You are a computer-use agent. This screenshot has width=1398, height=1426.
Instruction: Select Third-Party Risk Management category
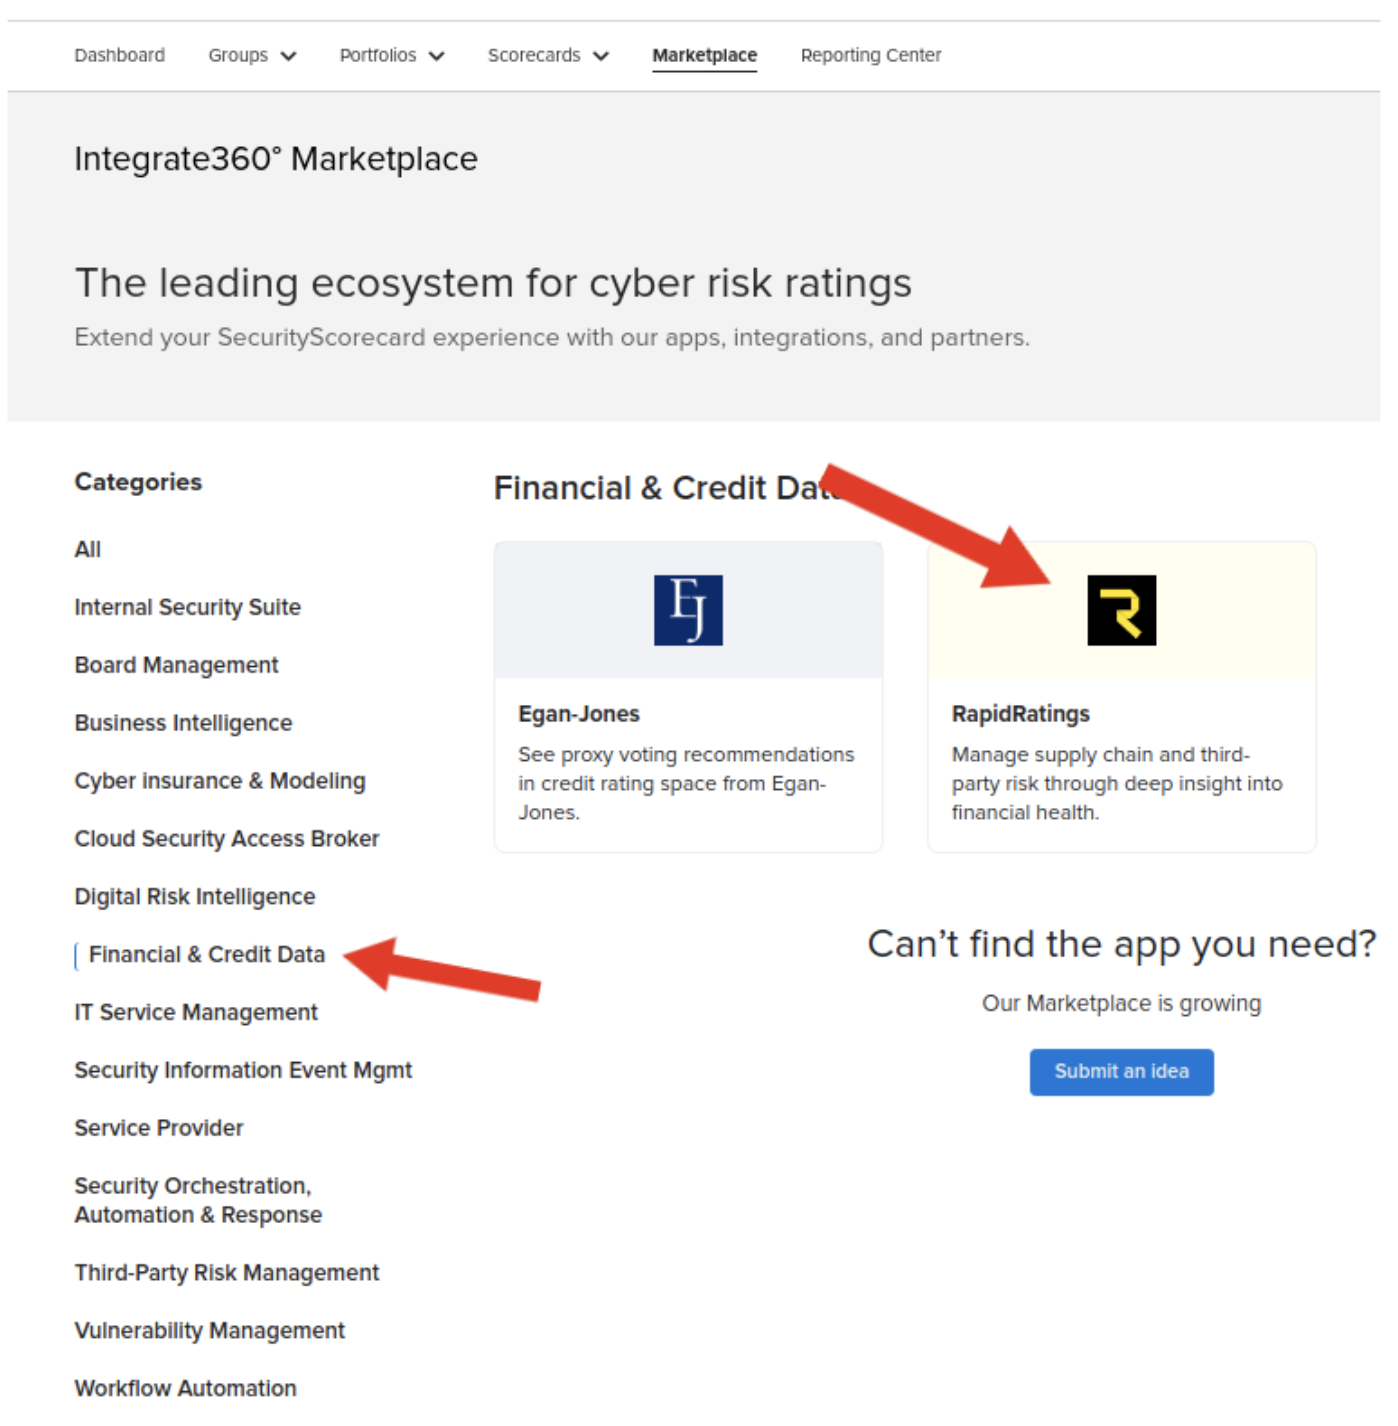227,1273
